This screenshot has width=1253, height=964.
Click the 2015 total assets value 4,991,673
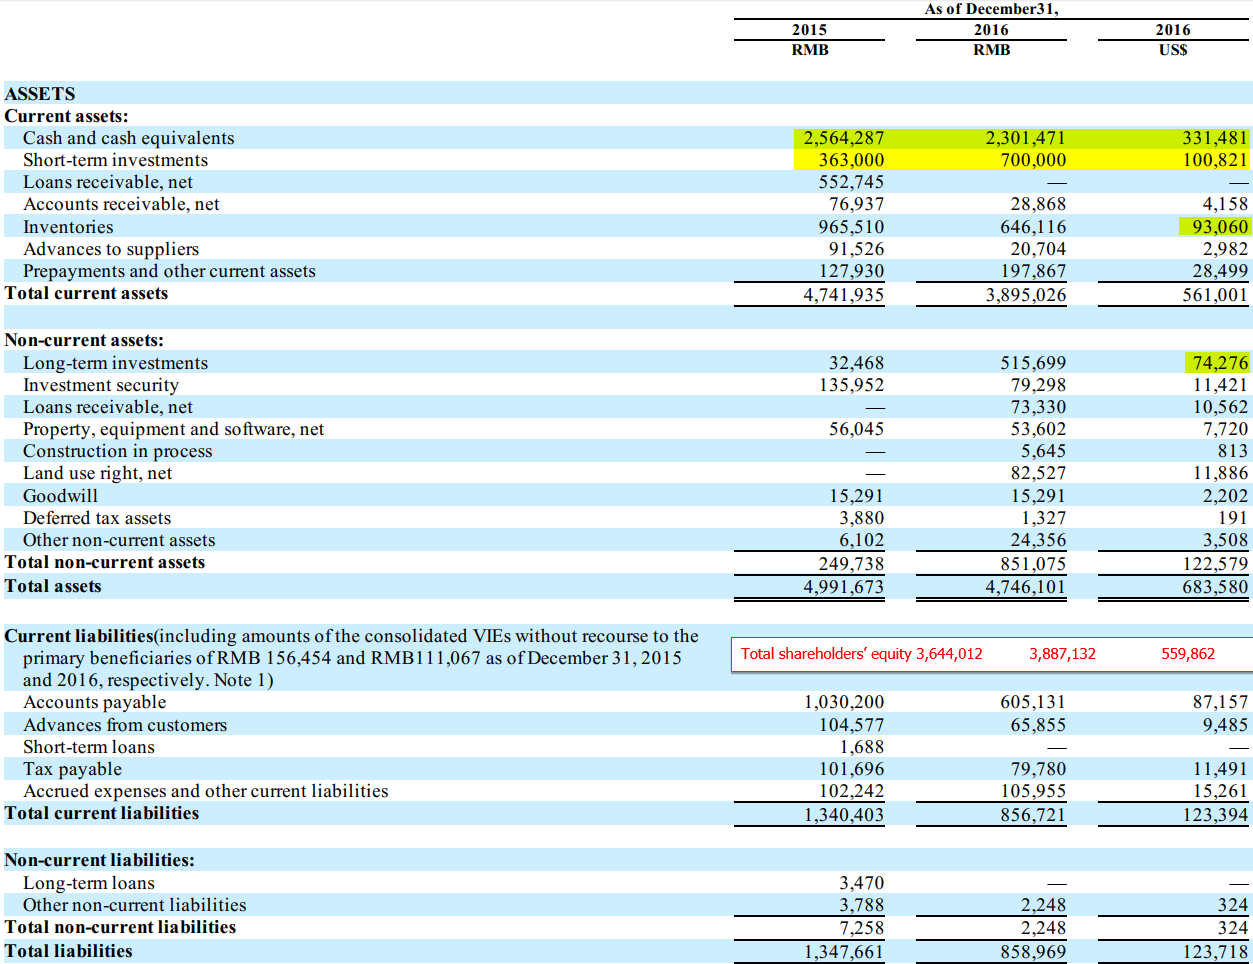(x=843, y=587)
